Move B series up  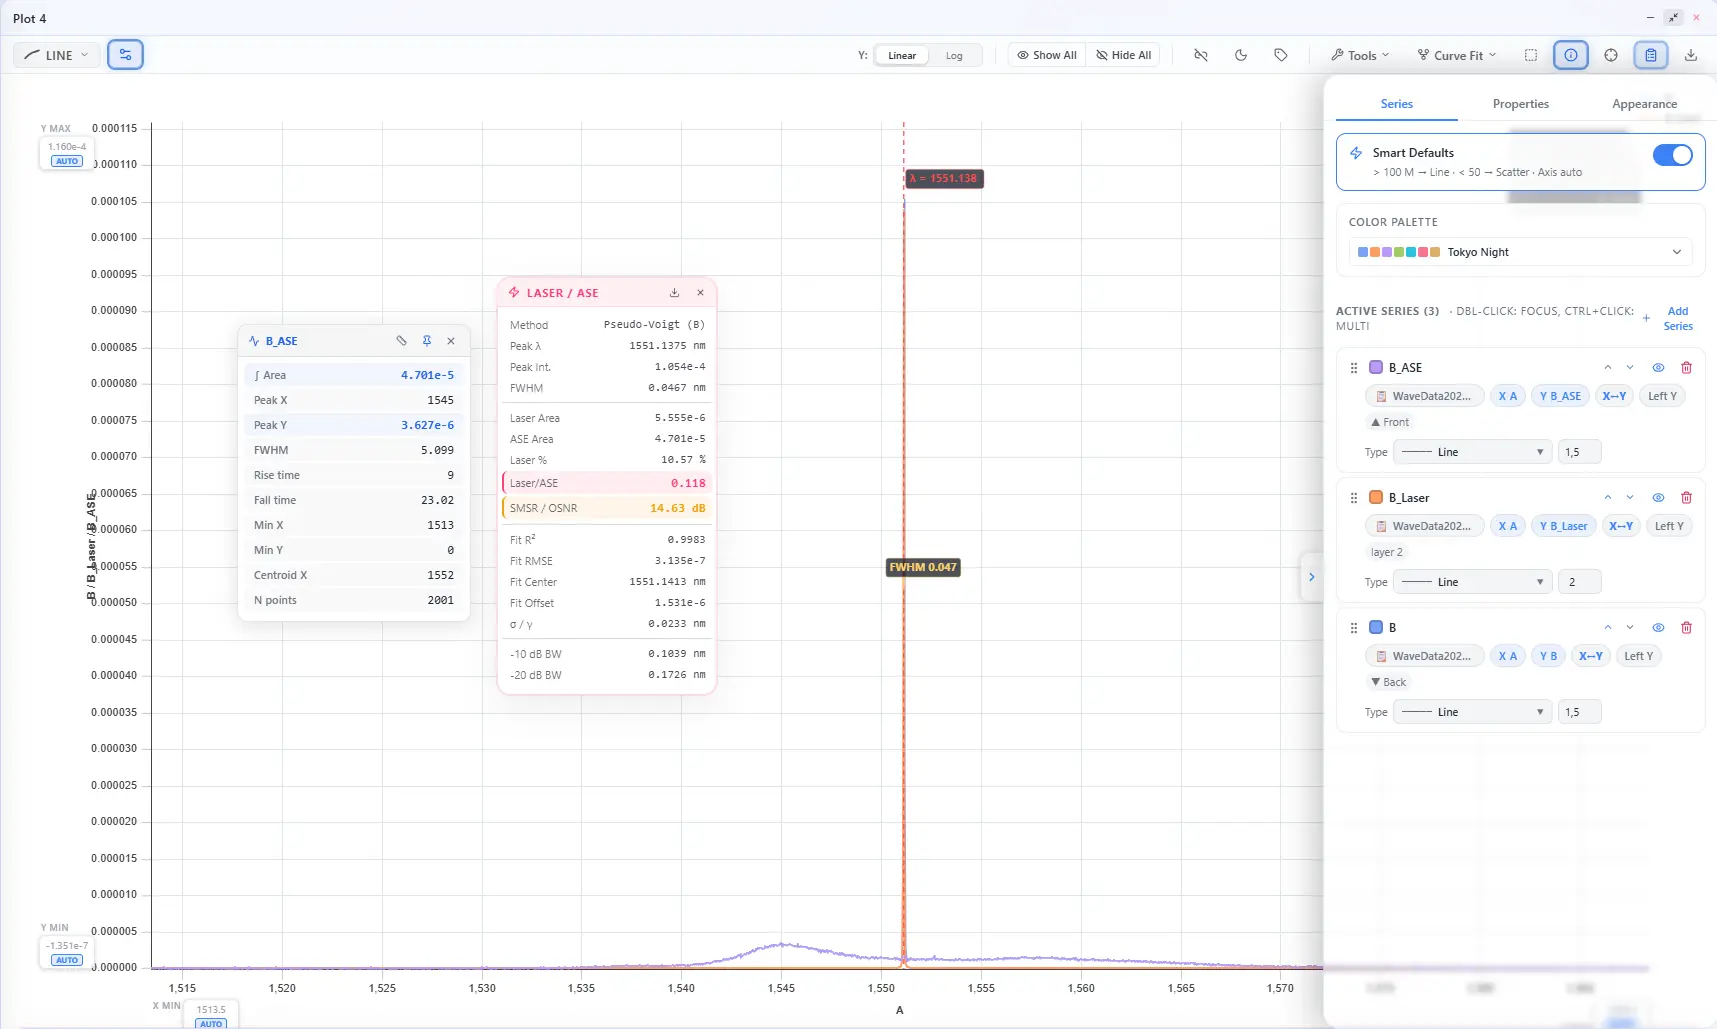1608,628
